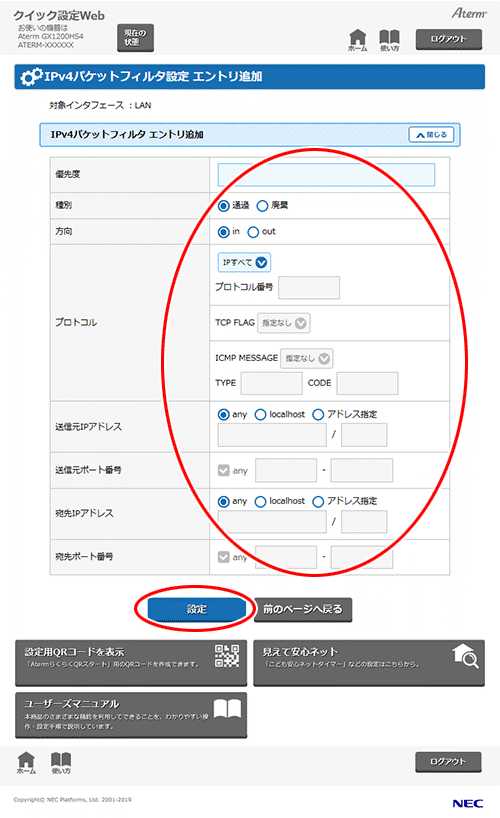
Task: Open ユーザーズマニュアル panel
Action: pyautogui.click(x=131, y=715)
